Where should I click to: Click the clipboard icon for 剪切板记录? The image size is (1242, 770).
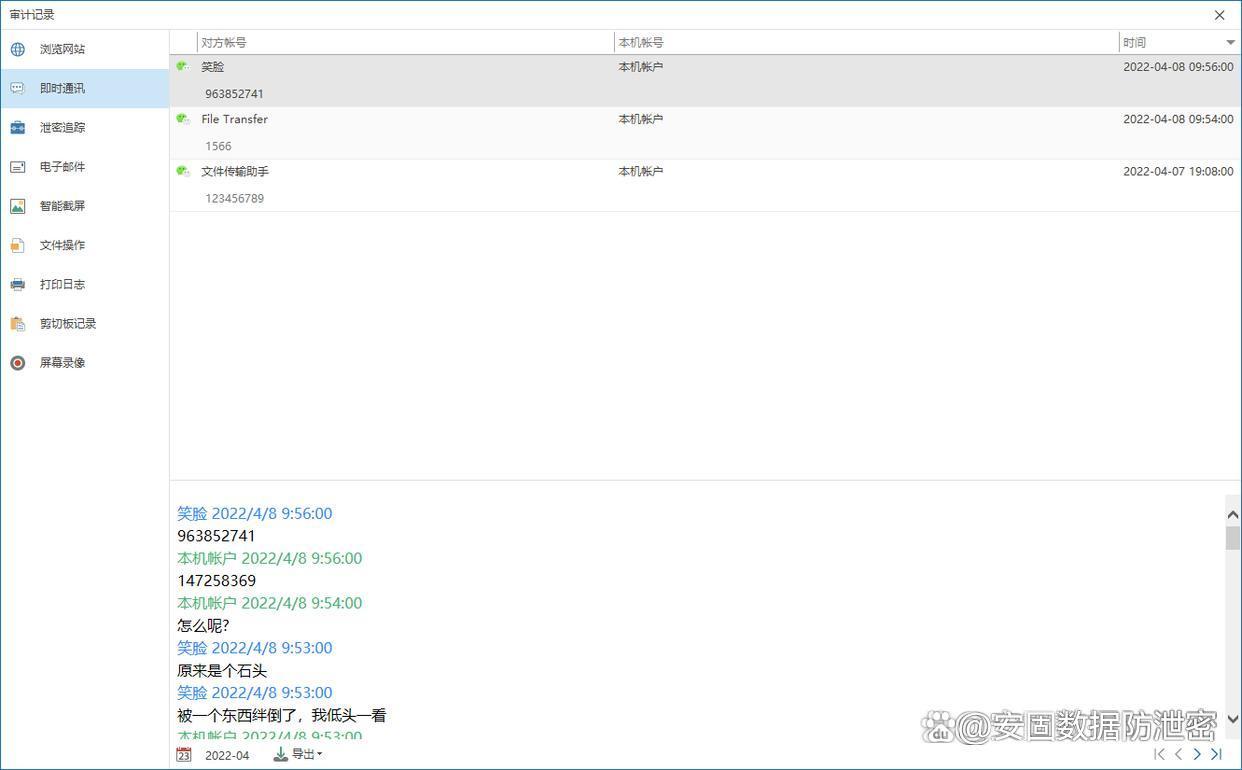tap(17, 324)
